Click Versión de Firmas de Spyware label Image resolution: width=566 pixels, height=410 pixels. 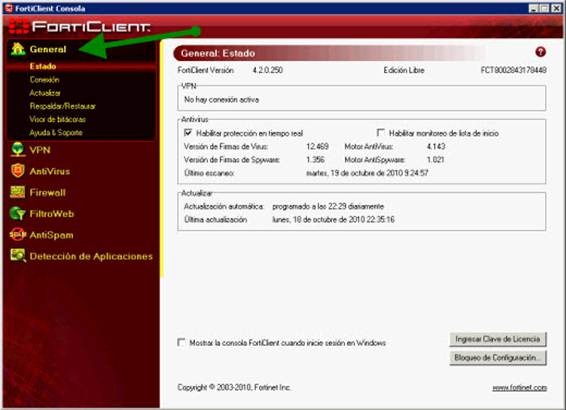(x=232, y=160)
